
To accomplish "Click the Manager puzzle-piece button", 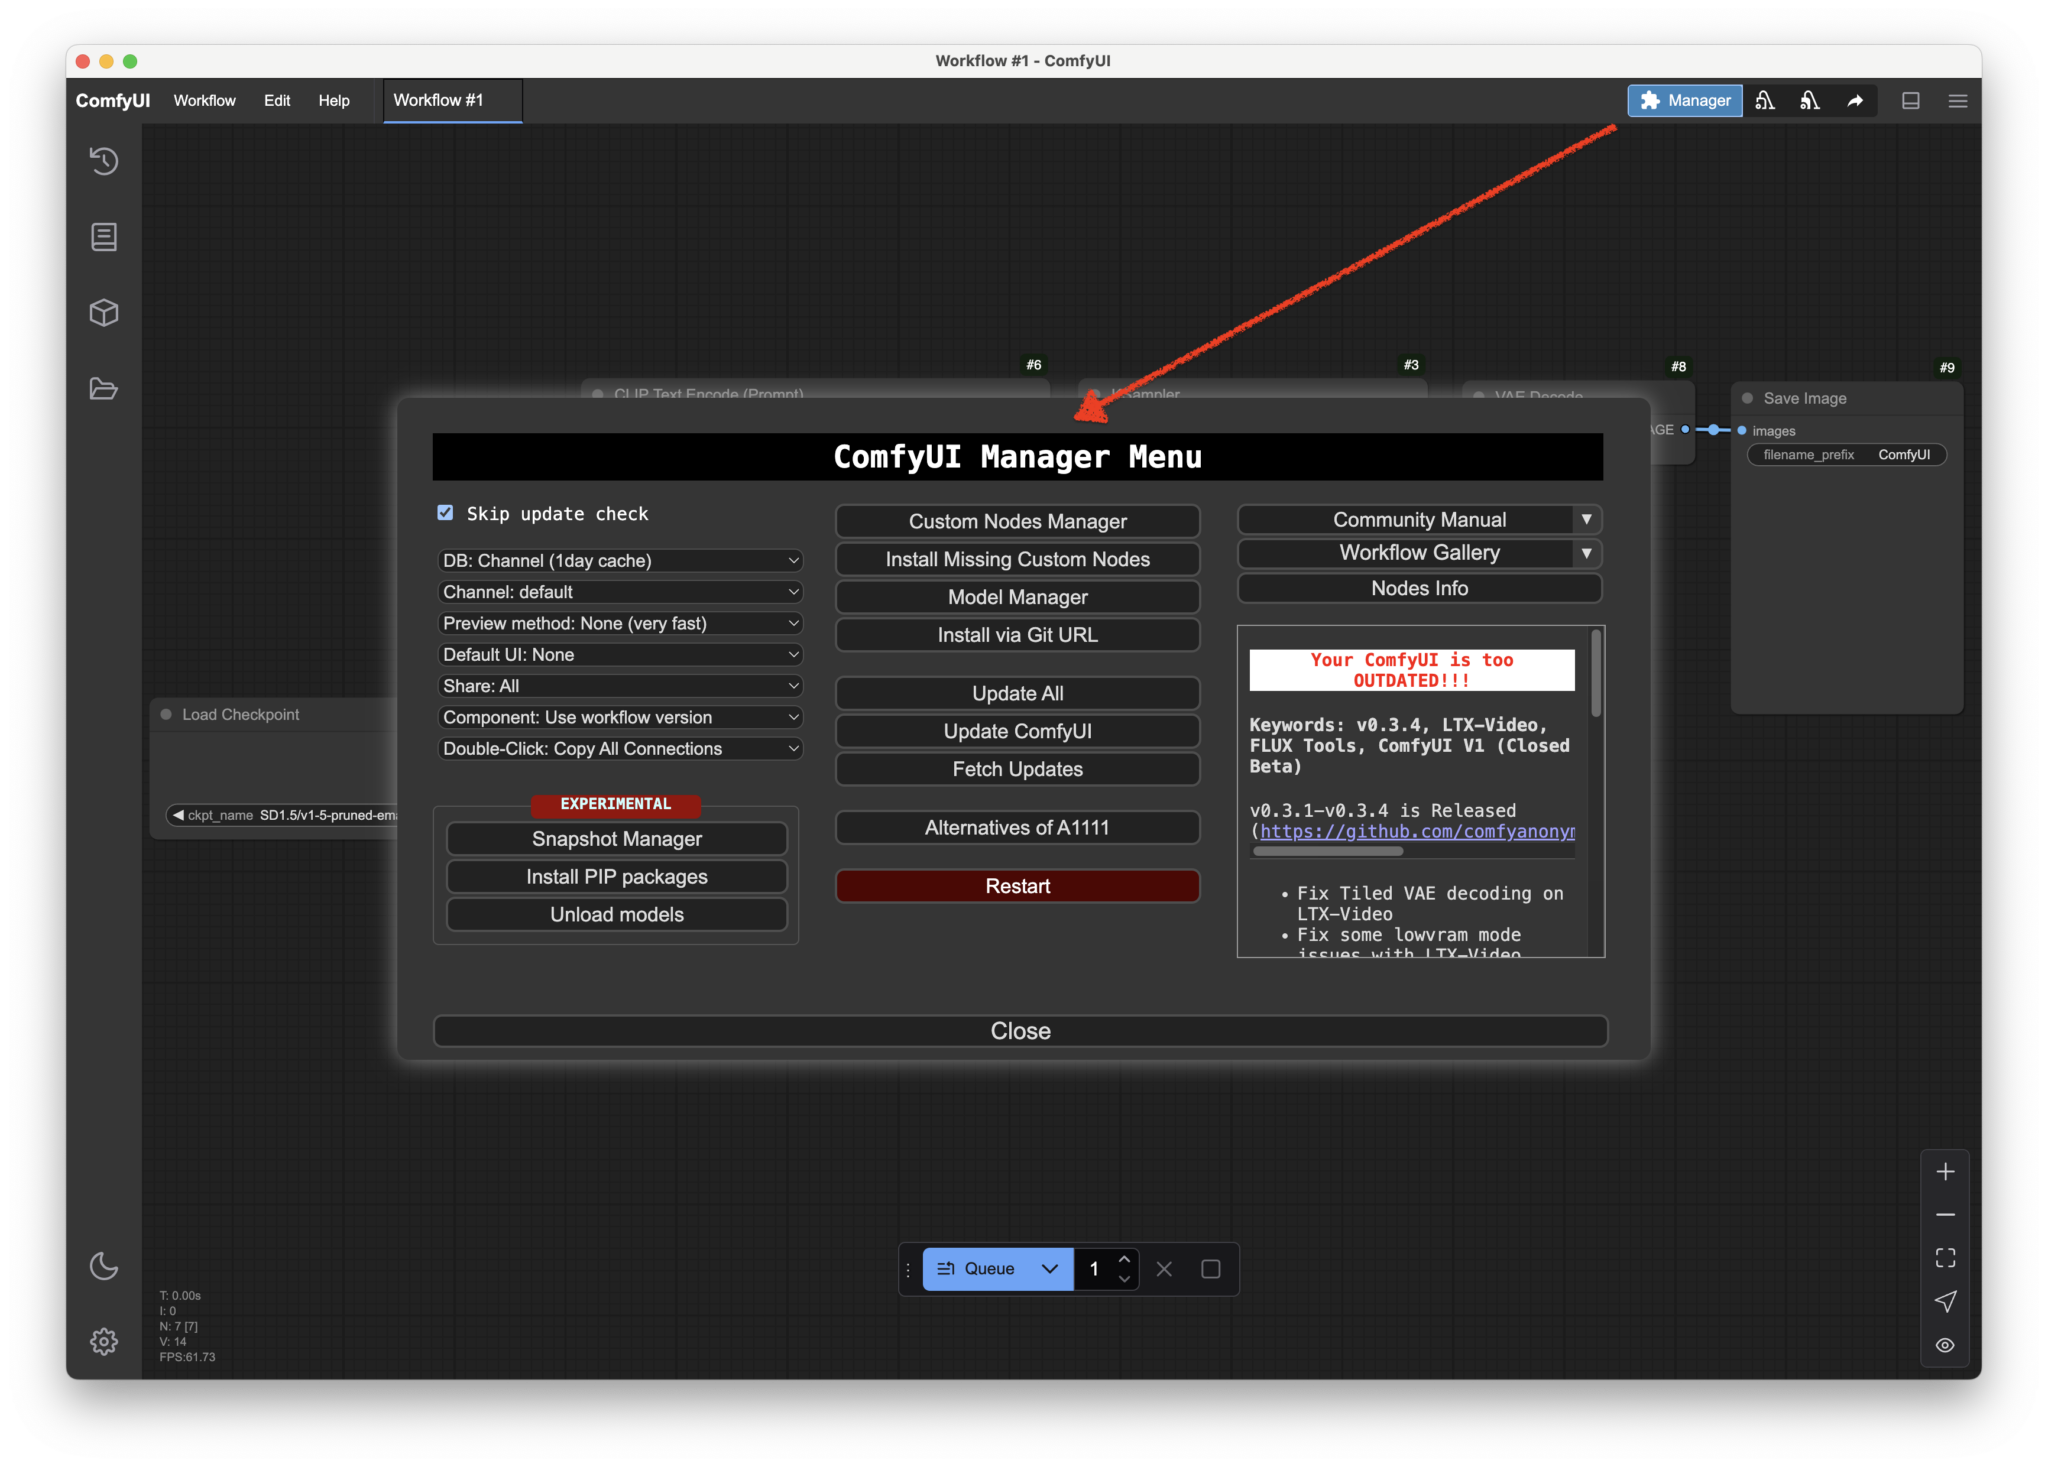I will tap(1684, 100).
